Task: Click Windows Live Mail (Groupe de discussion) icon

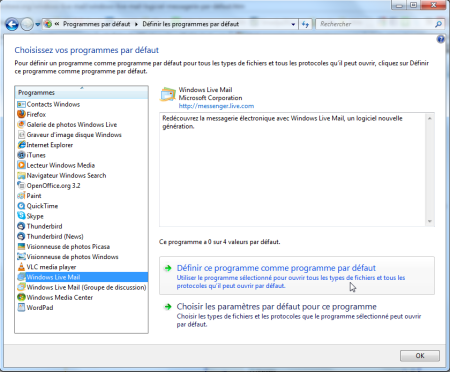Action: click(x=21, y=287)
